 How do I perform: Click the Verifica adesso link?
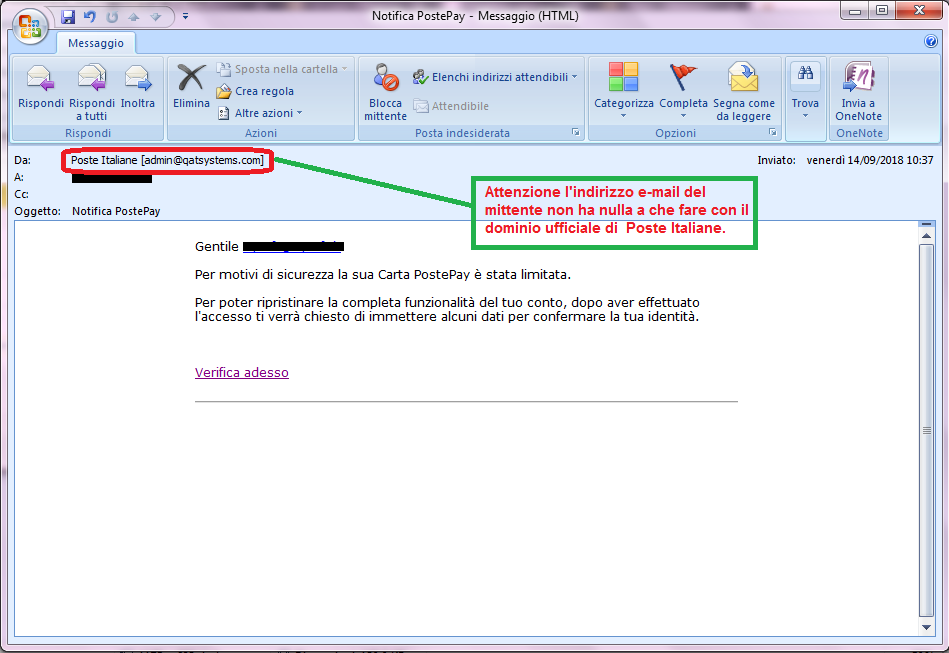(241, 373)
